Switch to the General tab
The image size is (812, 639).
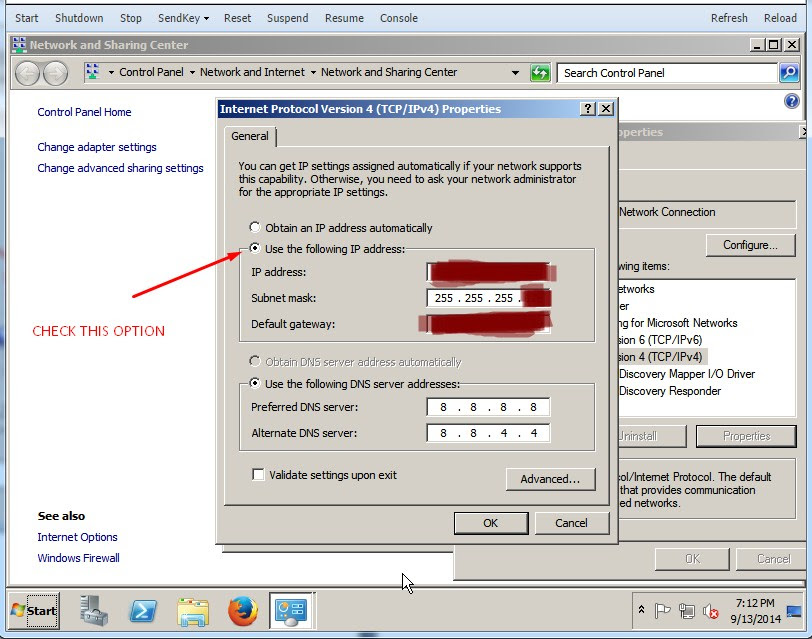250,136
